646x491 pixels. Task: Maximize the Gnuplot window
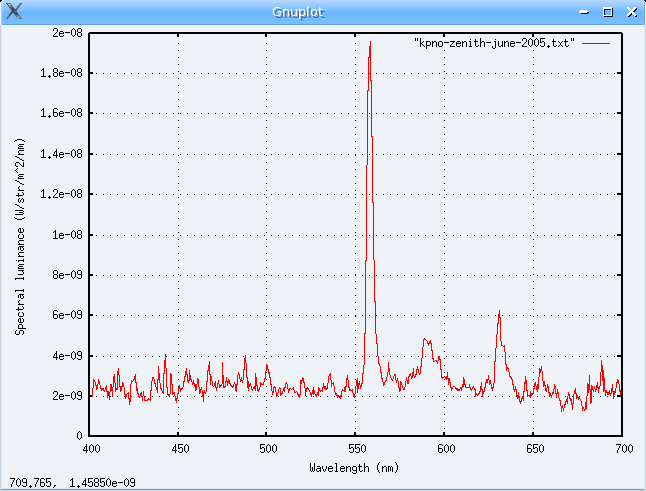pyautogui.click(x=608, y=12)
